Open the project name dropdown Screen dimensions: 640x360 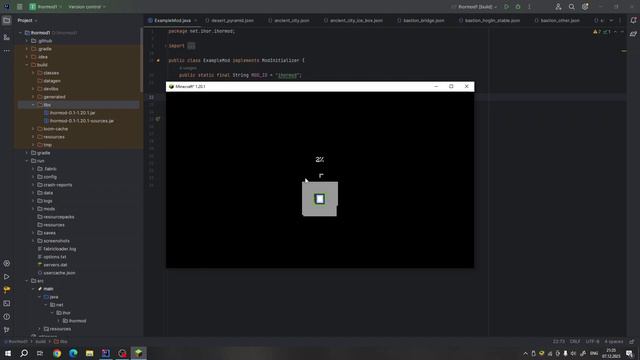[46, 7]
